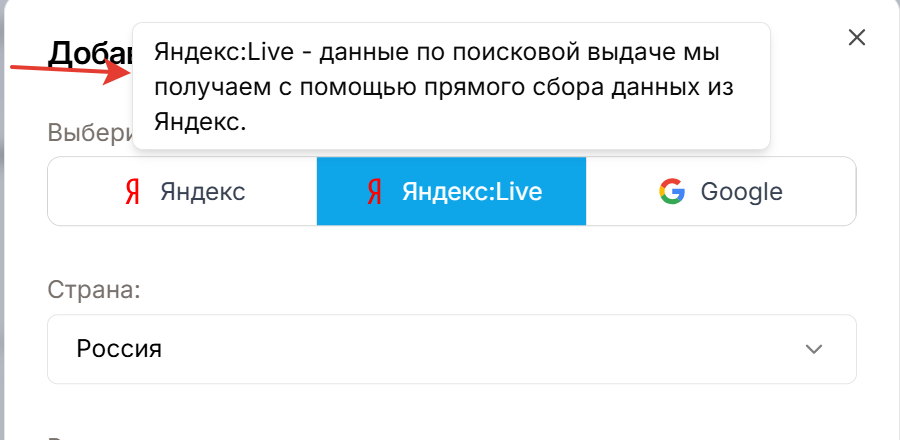900x440 pixels.
Task: Select the highlighted Яндекс:Live option
Action: 451,192
